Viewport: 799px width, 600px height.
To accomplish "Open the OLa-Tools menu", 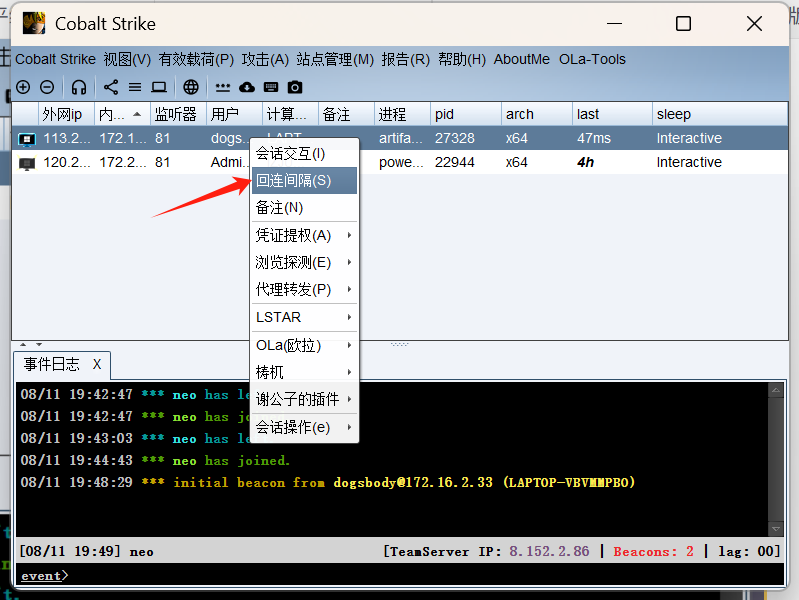I will (592, 59).
